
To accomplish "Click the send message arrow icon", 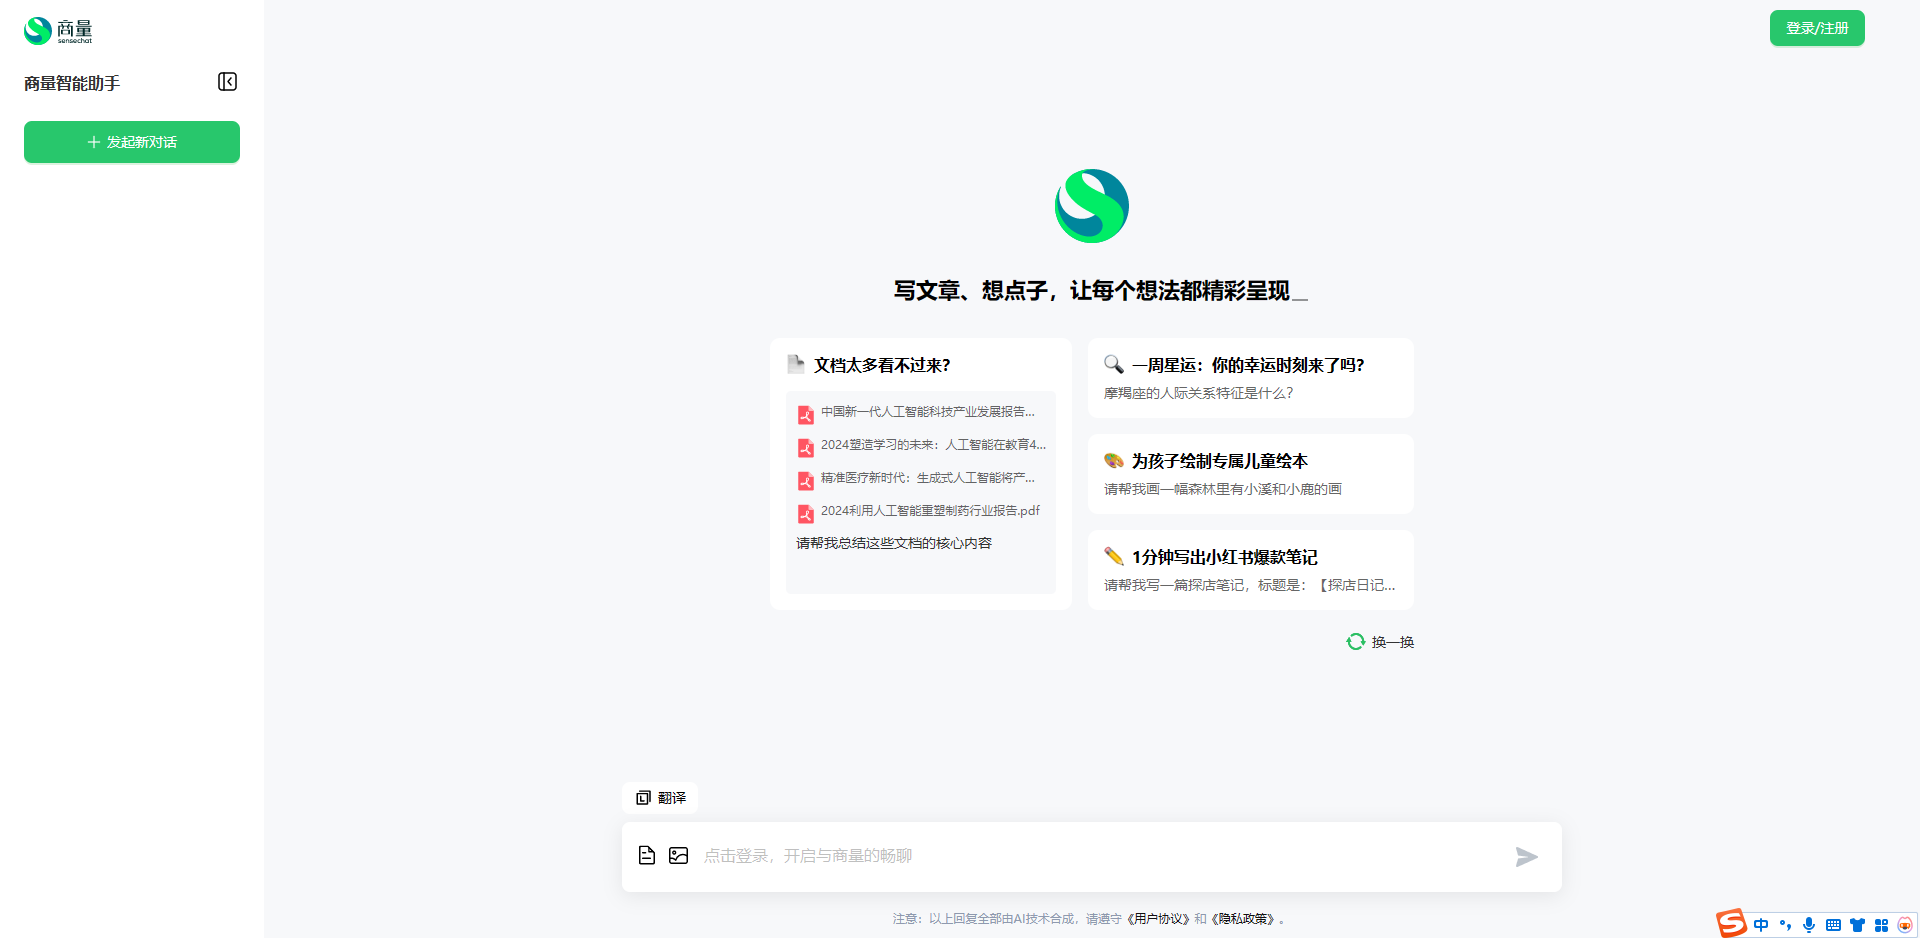I will pos(1526,857).
